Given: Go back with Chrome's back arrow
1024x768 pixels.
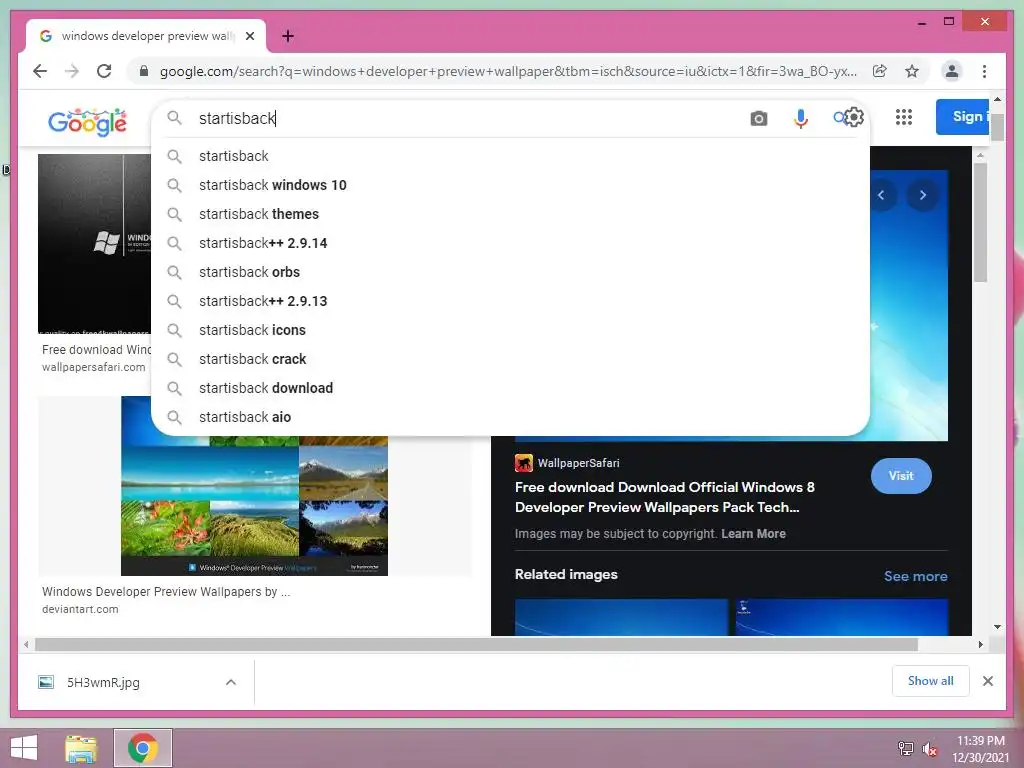Looking at the screenshot, I should [40, 71].
